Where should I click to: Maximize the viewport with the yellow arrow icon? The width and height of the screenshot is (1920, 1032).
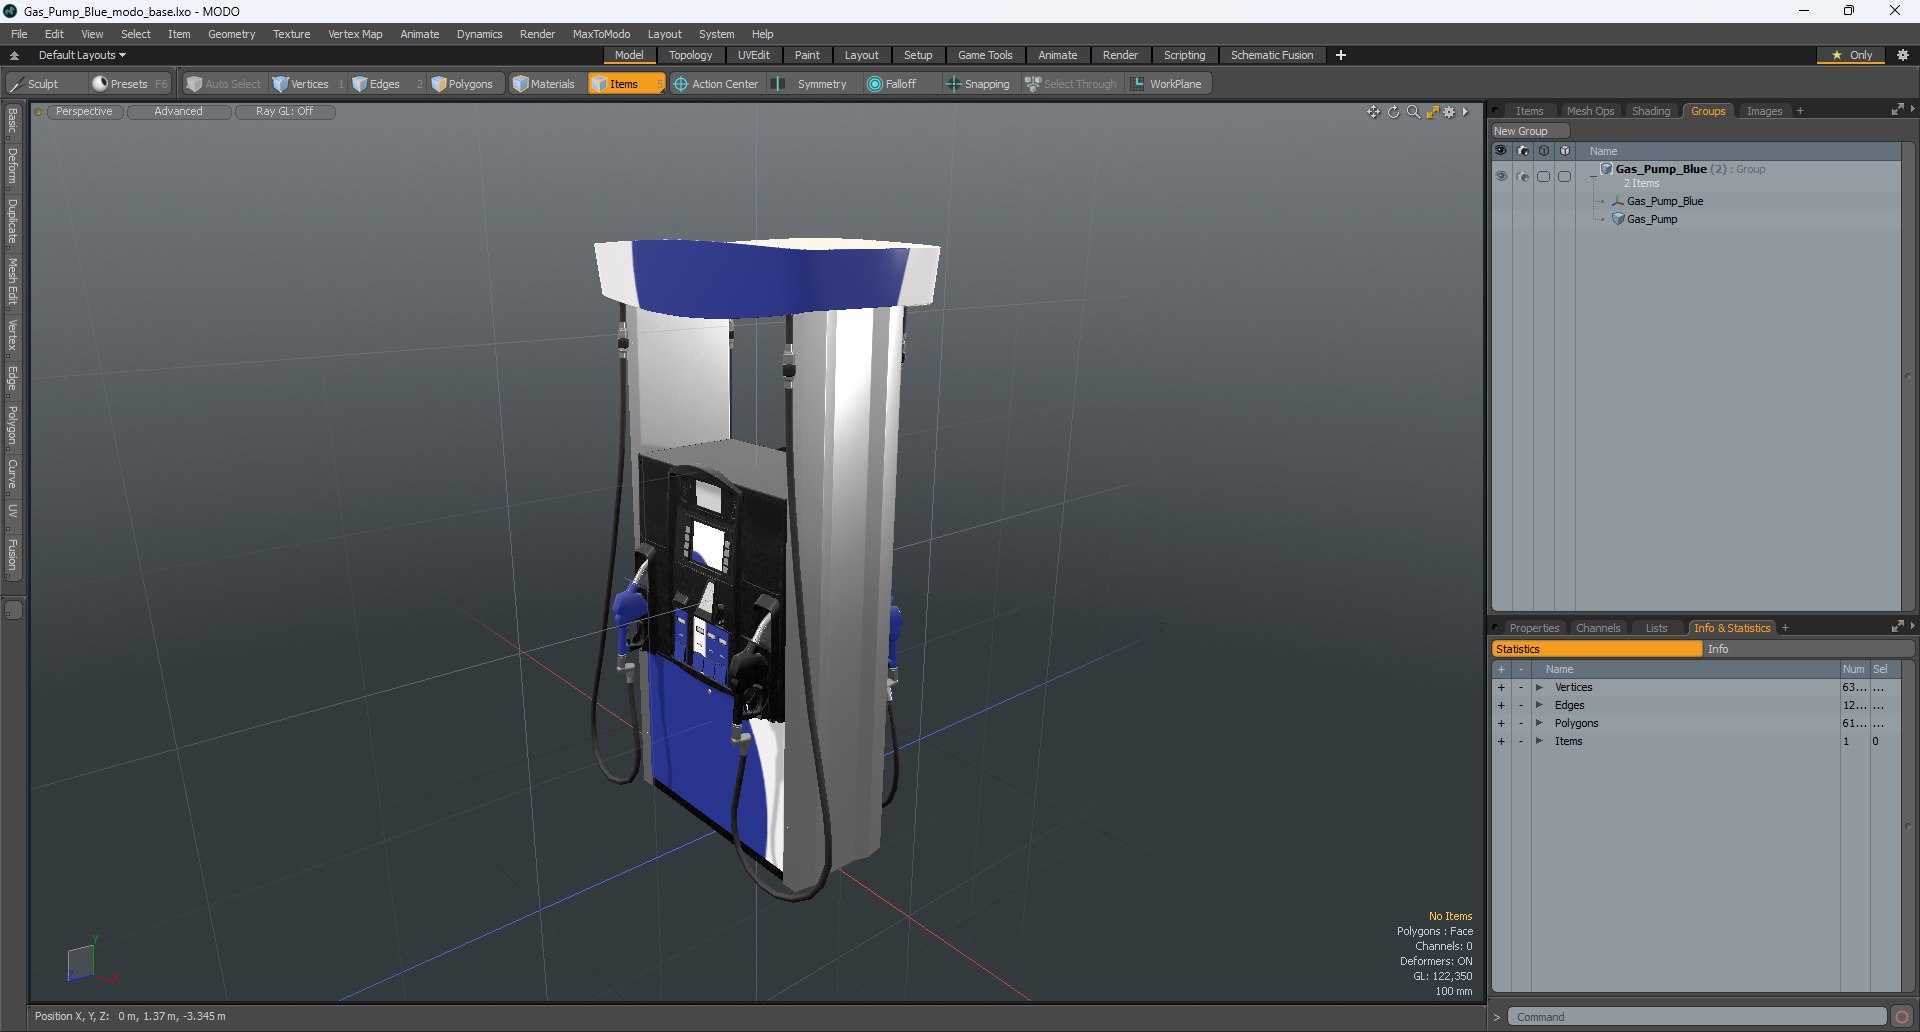[x=1432, y=112]
